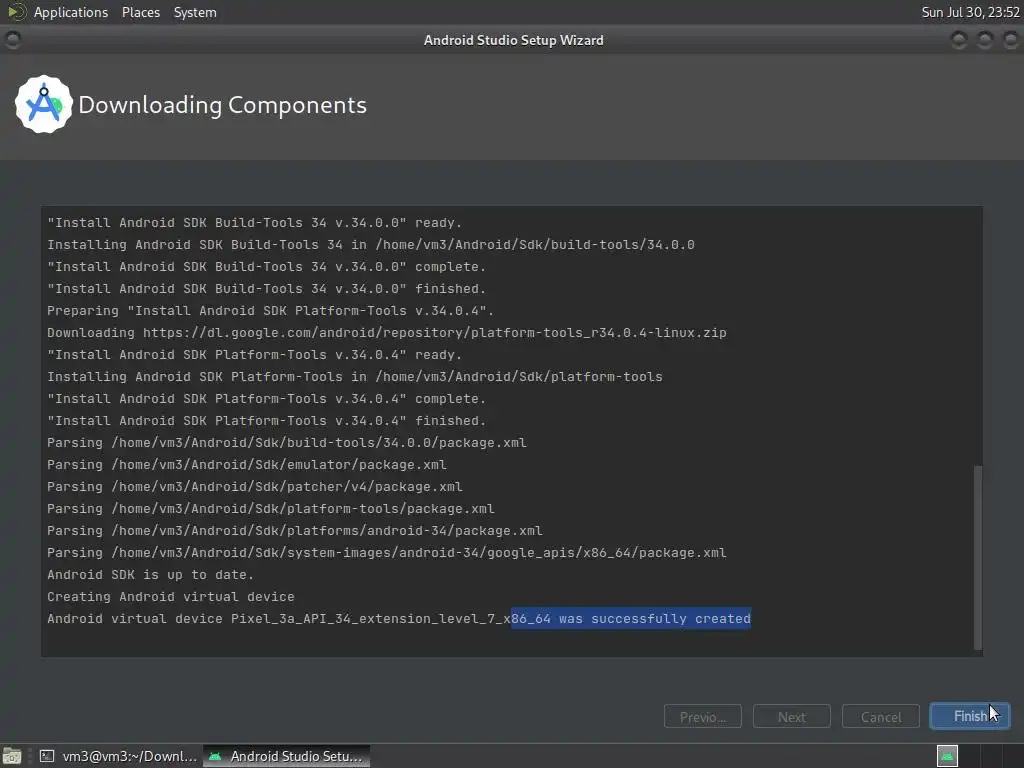Screen dimensions: 1024x768
Task: Click 'Platform-Tools v.34.0.4 finished' line
Action: click(x=266, y=421)
